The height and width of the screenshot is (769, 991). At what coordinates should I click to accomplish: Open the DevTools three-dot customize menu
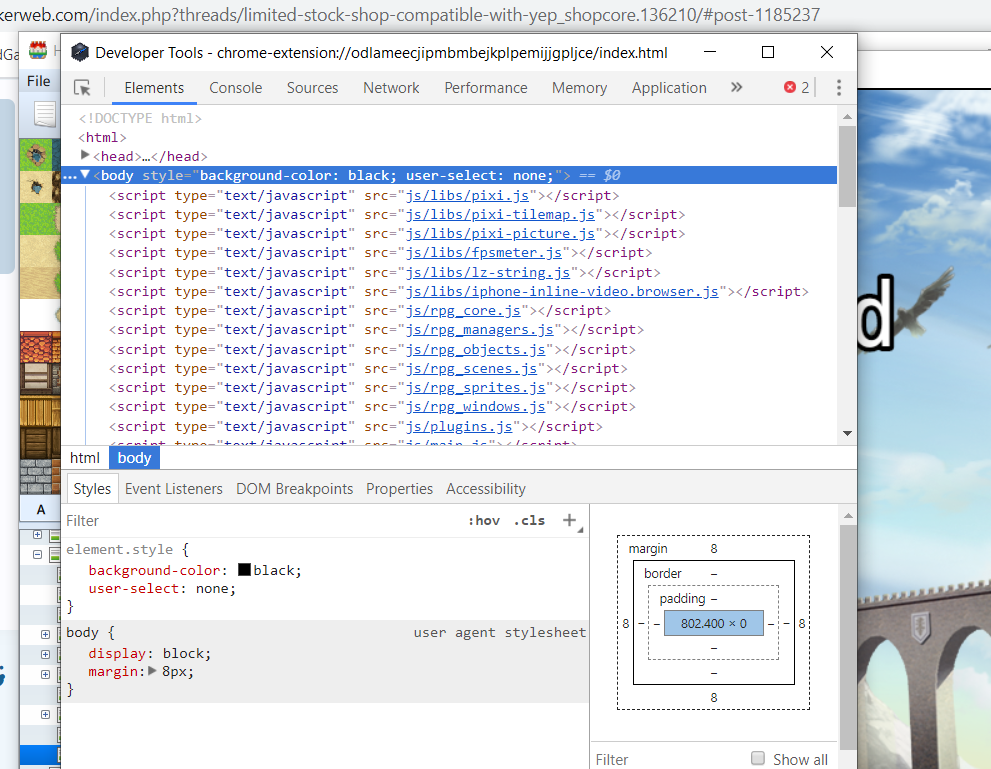(839, 87)
